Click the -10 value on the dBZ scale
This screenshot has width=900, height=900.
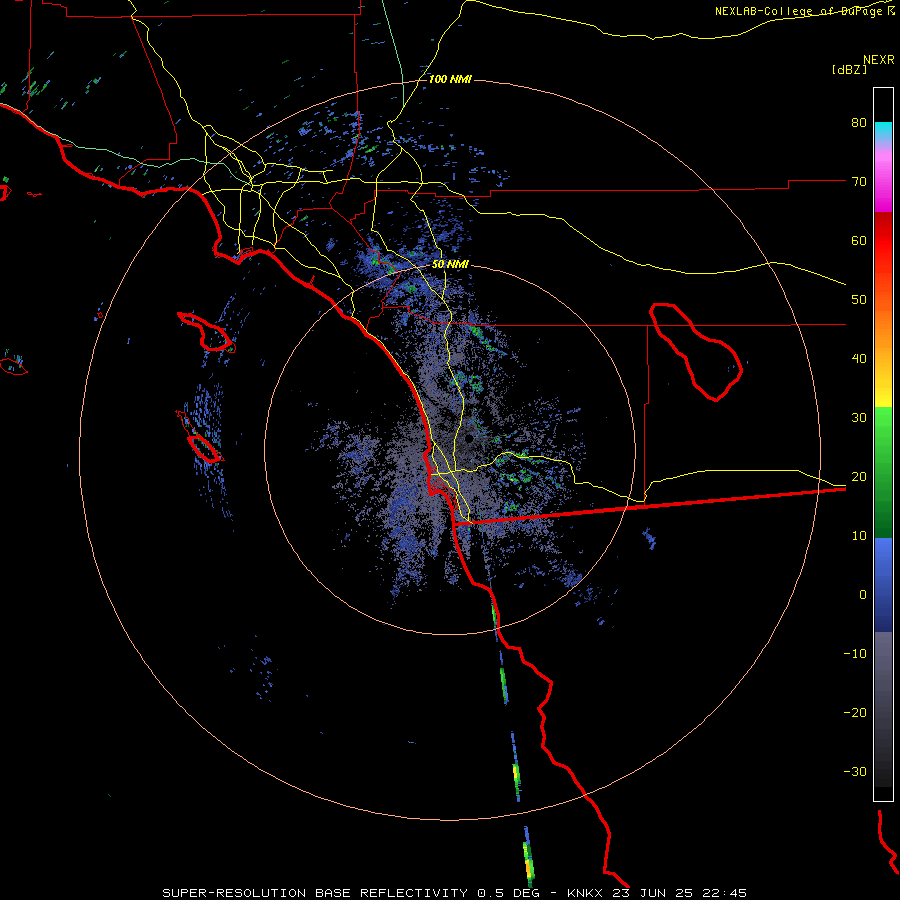point(855,654)
